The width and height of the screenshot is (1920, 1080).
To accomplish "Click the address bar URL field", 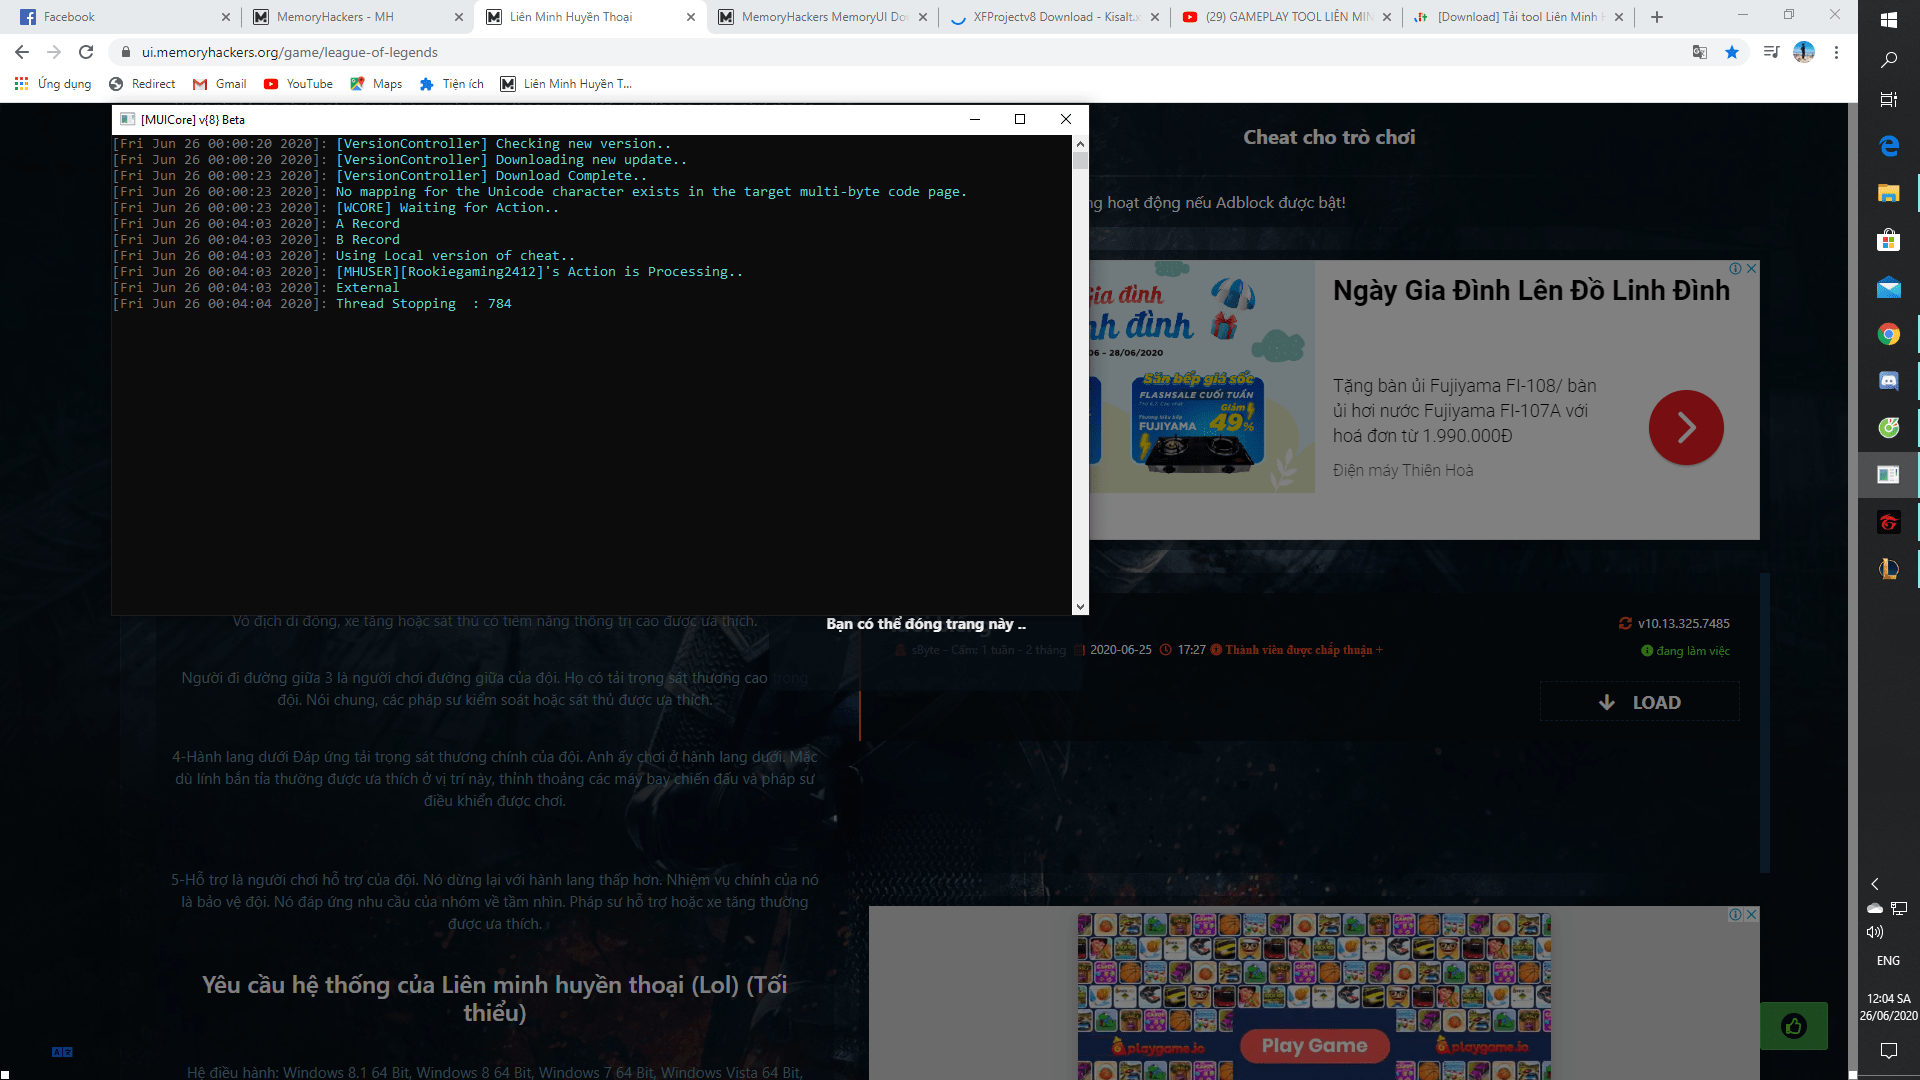I will [900, 52].
